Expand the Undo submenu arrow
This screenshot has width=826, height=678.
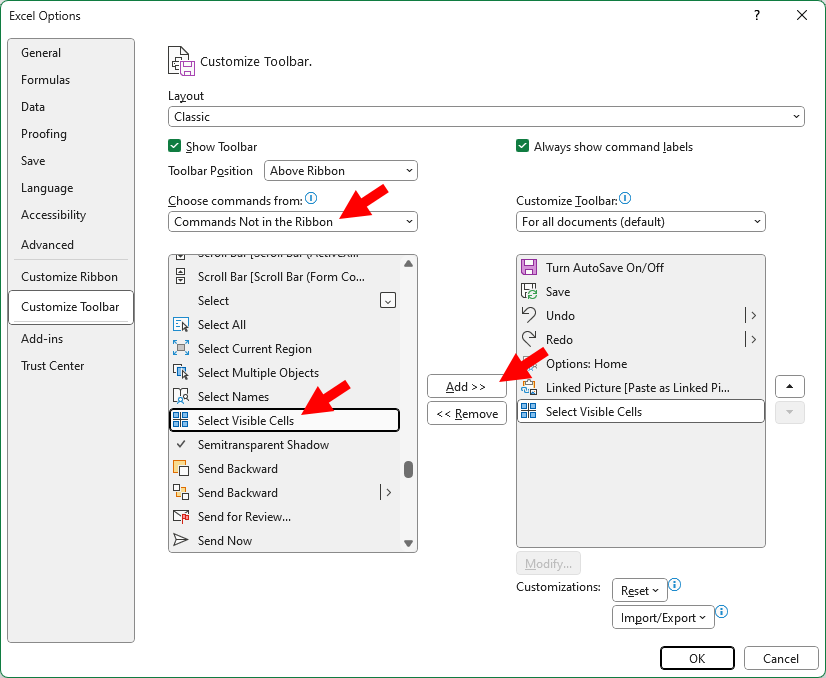[754, 316]
